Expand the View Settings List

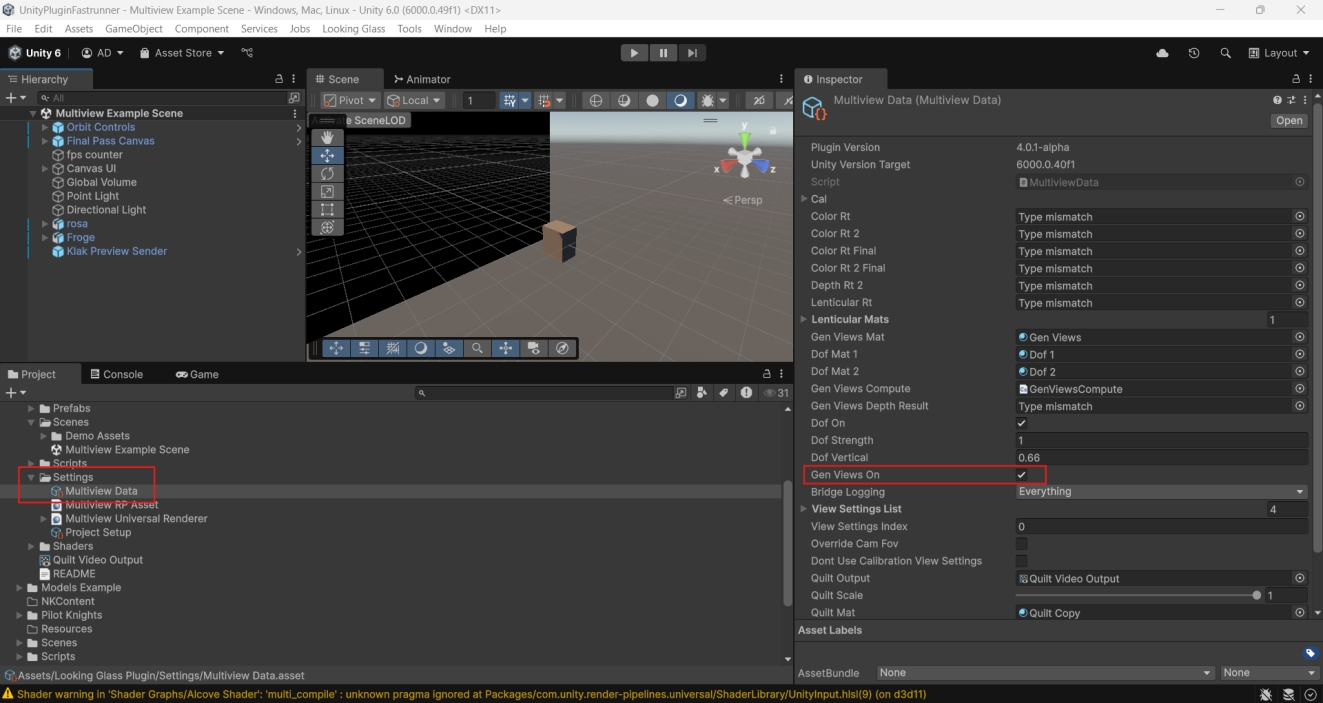coord(804,509)
